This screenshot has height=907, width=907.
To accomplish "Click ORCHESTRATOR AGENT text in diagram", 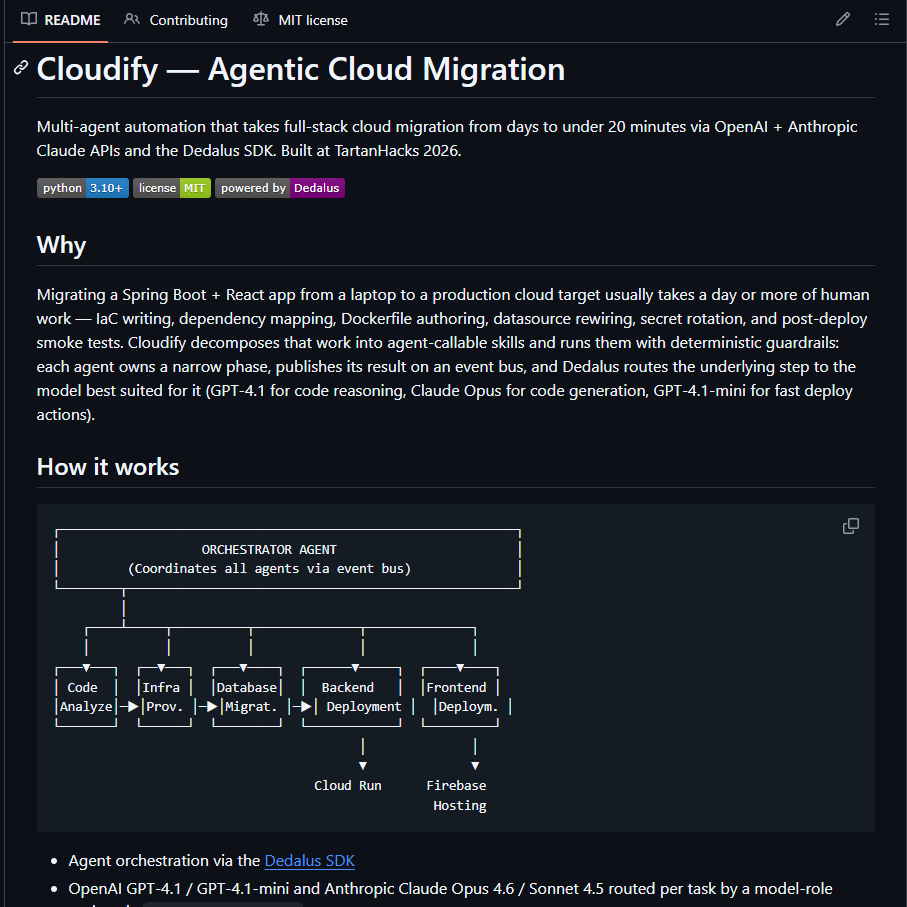I will tap(269, 550).
